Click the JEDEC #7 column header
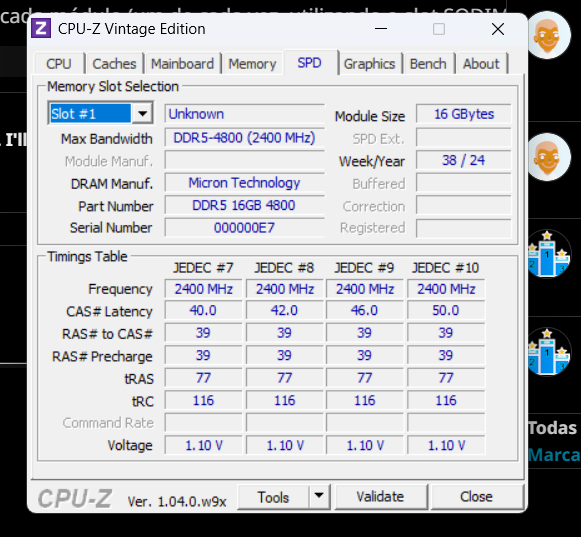The image size is (581, 537). [x=203, y=268]
